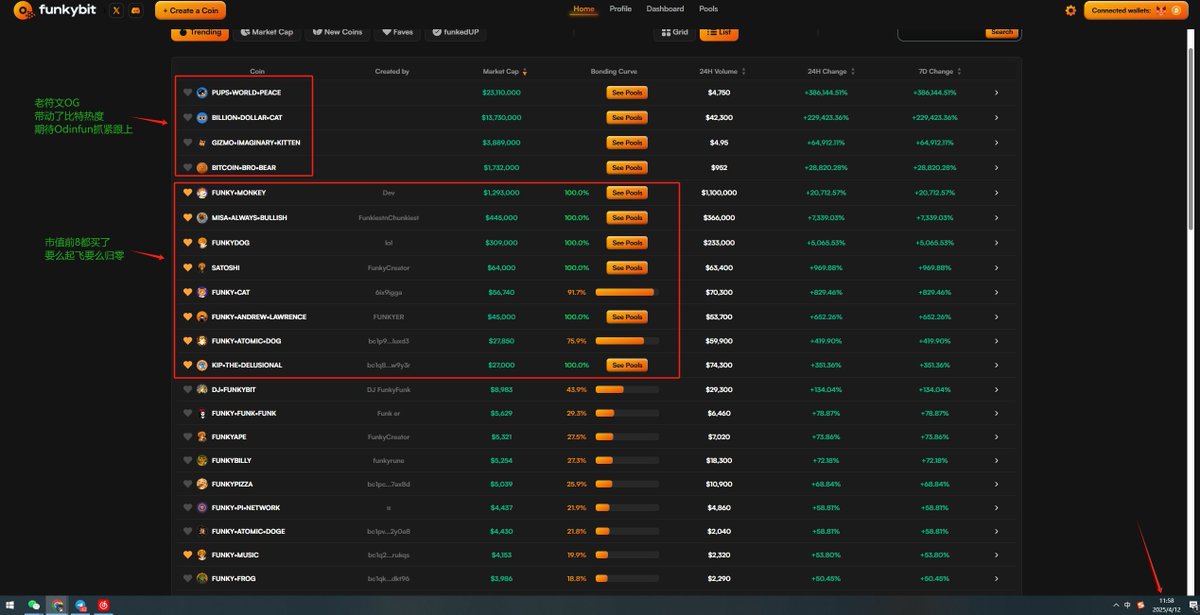The height and width of the screenshot is (615, 1200).
Task: Open Chrome from the taskbar
Action: 58,605
